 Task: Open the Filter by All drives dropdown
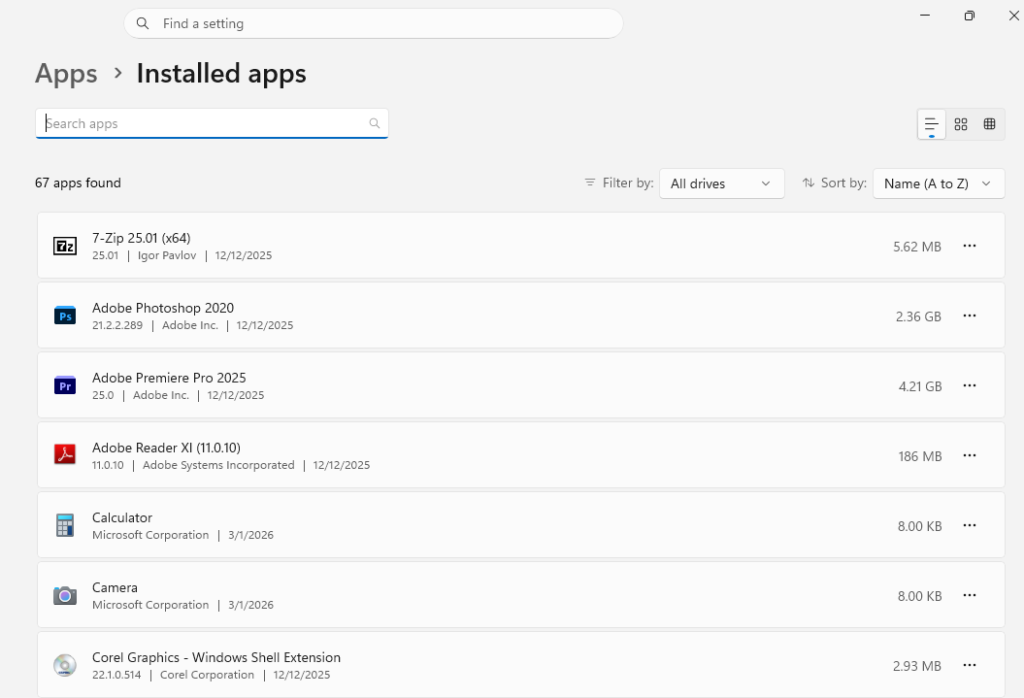click(x=721, y=184)
